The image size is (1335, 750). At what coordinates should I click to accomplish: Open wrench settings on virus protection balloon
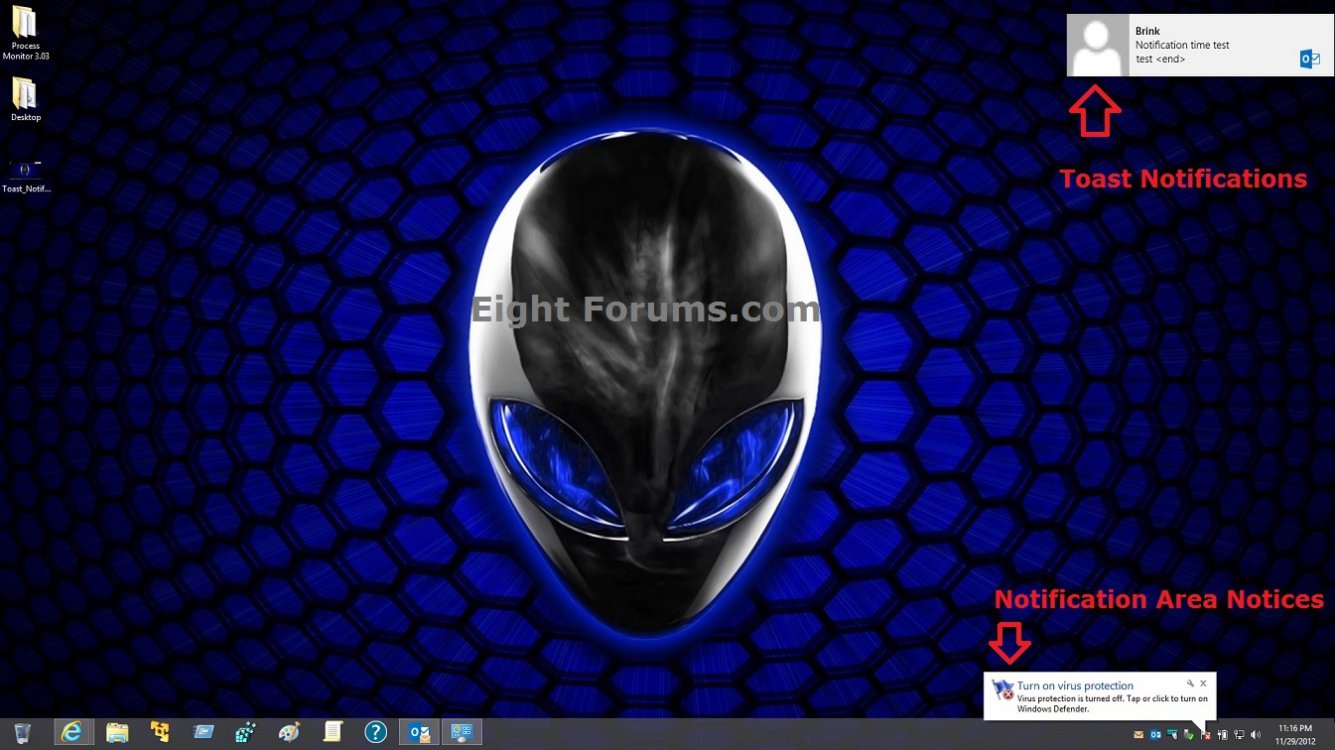1190,683
